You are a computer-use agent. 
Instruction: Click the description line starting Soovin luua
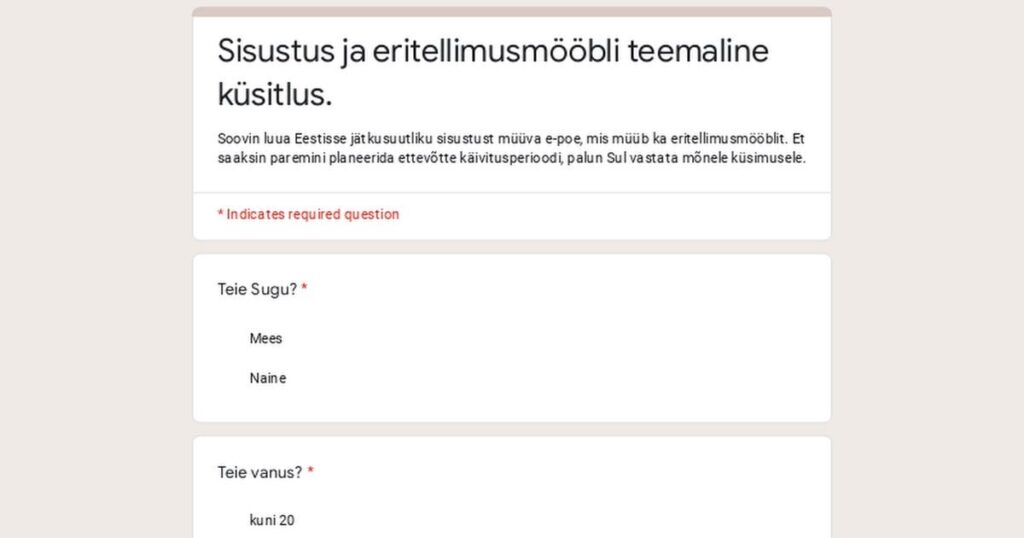click(511, 138)
